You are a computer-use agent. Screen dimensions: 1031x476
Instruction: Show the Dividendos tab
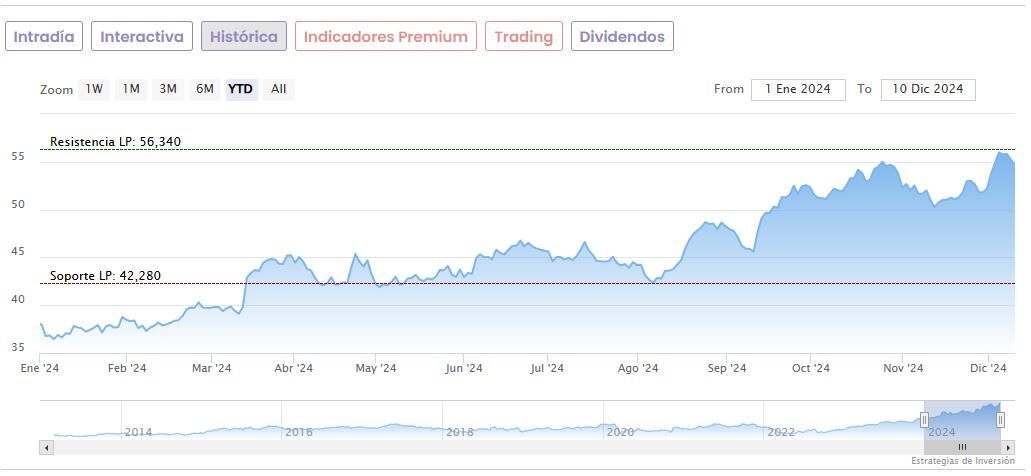(x=622, y=37)
